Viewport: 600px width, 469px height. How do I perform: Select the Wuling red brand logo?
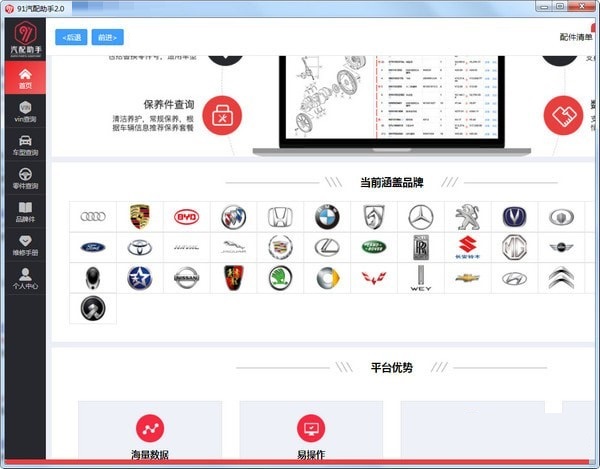coord(374,278)
